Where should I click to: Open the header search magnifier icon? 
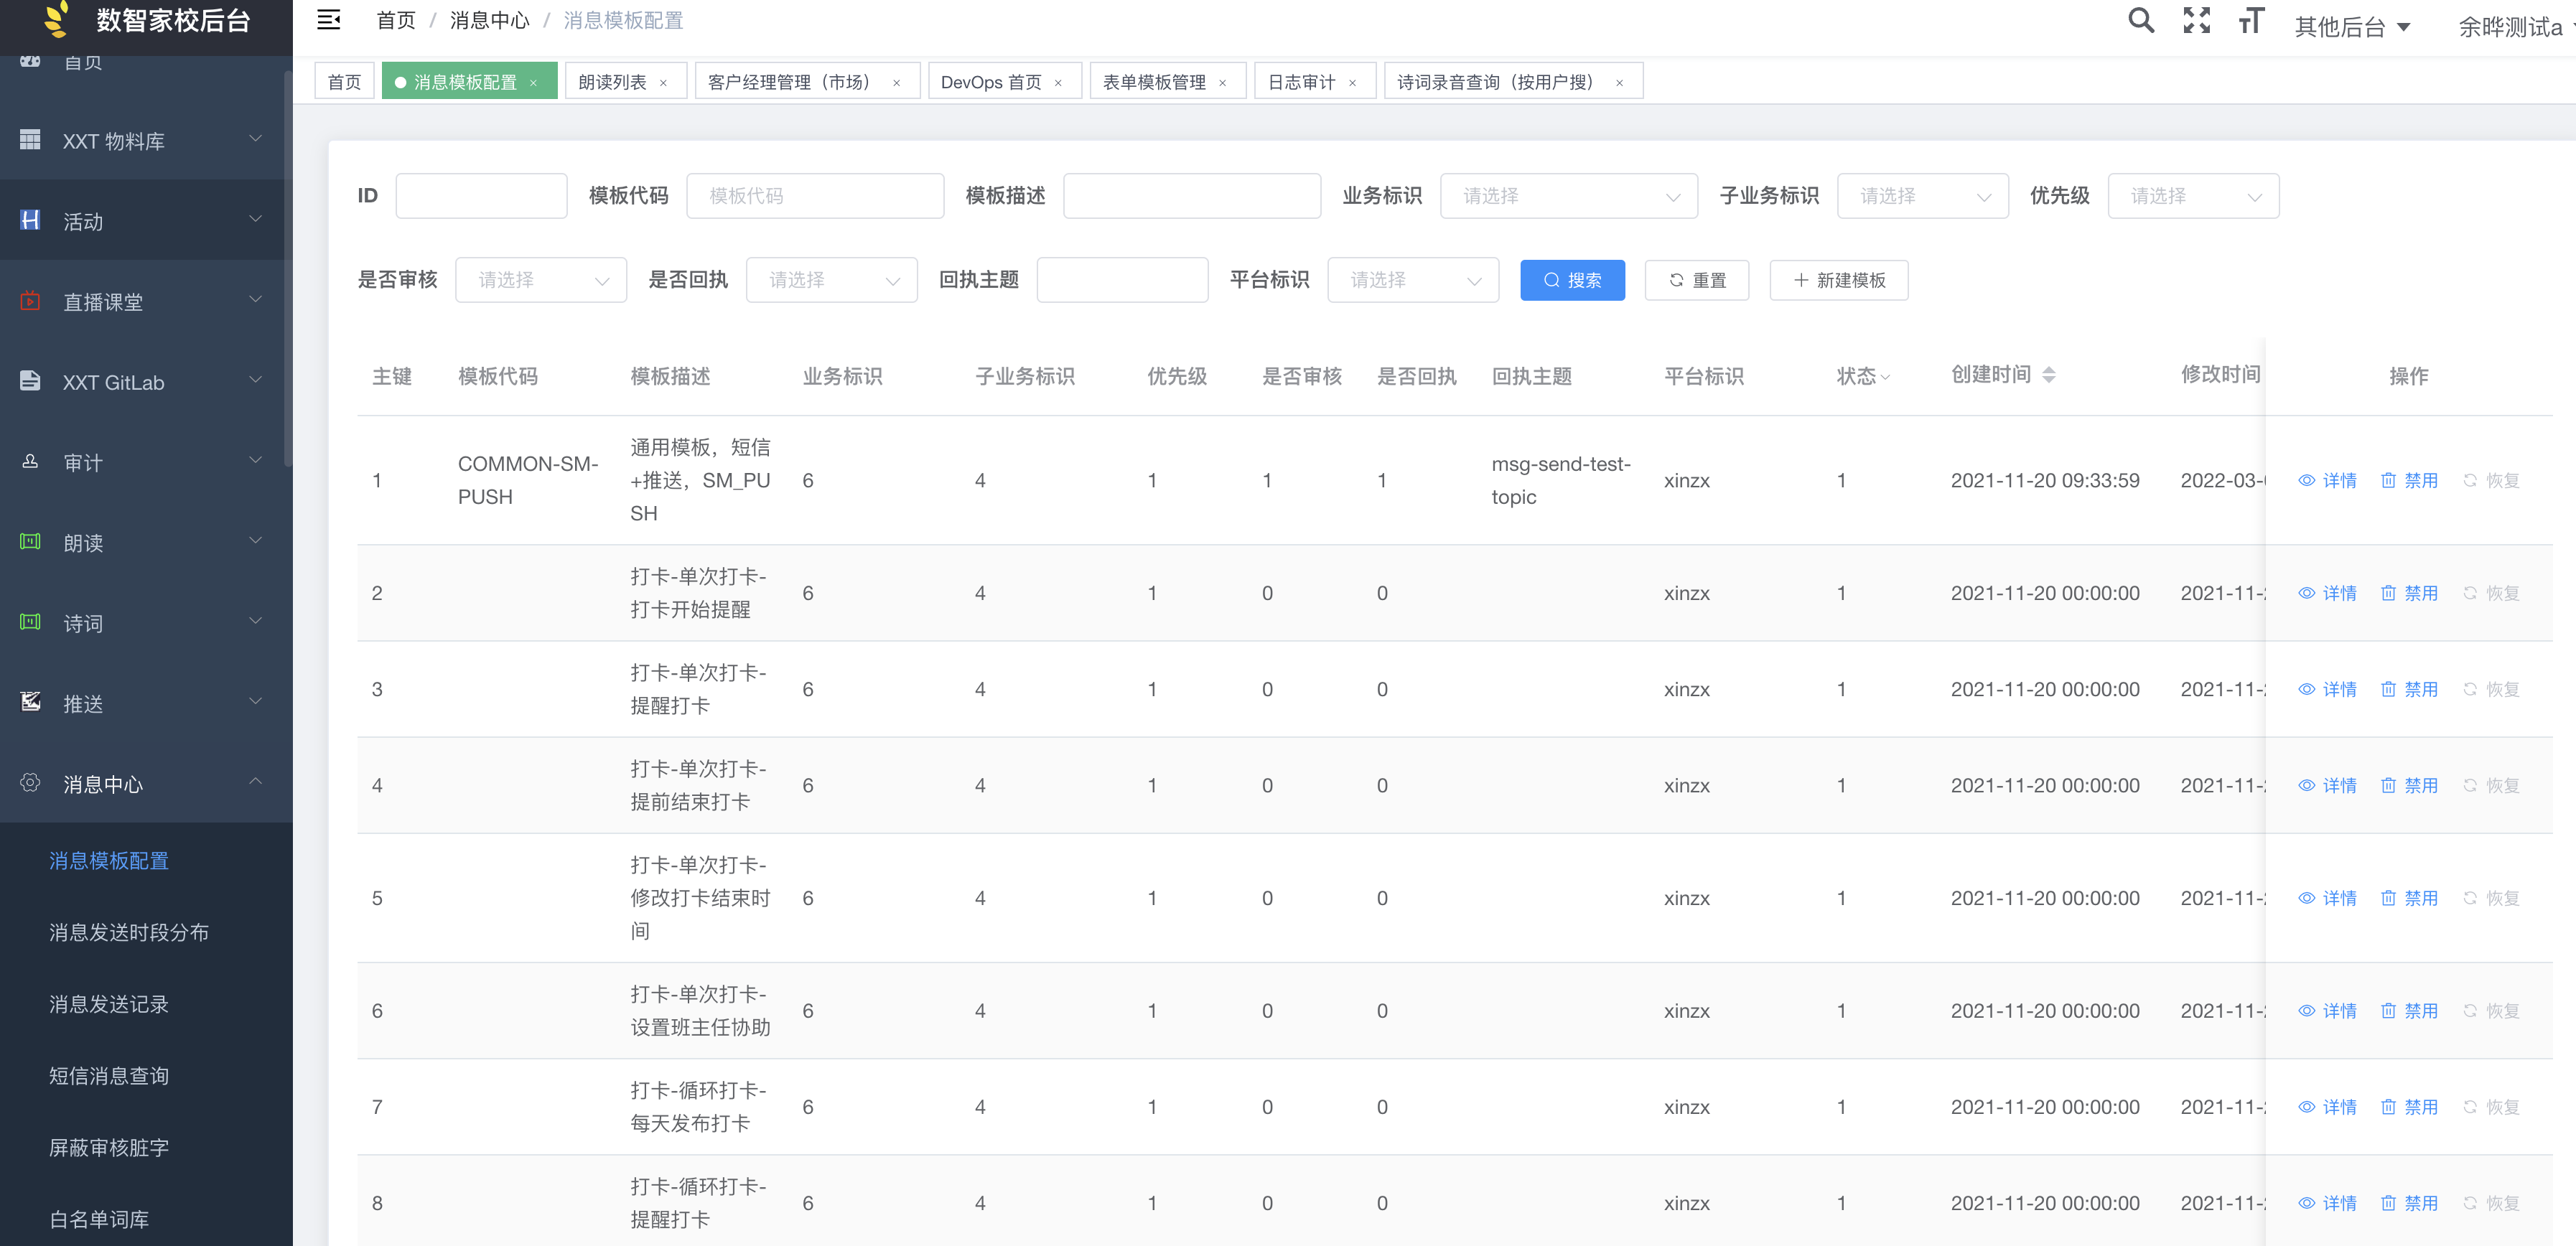click(2140, 20)
